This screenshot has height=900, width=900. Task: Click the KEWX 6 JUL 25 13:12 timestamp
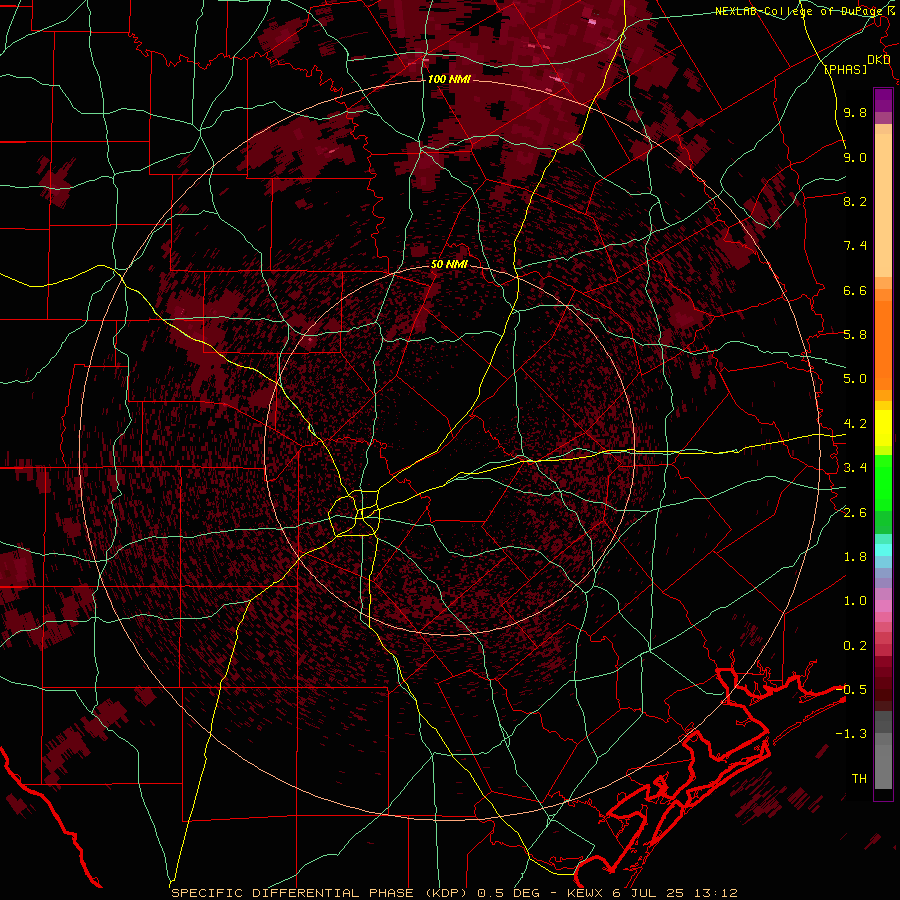click(x=652, y=893)
